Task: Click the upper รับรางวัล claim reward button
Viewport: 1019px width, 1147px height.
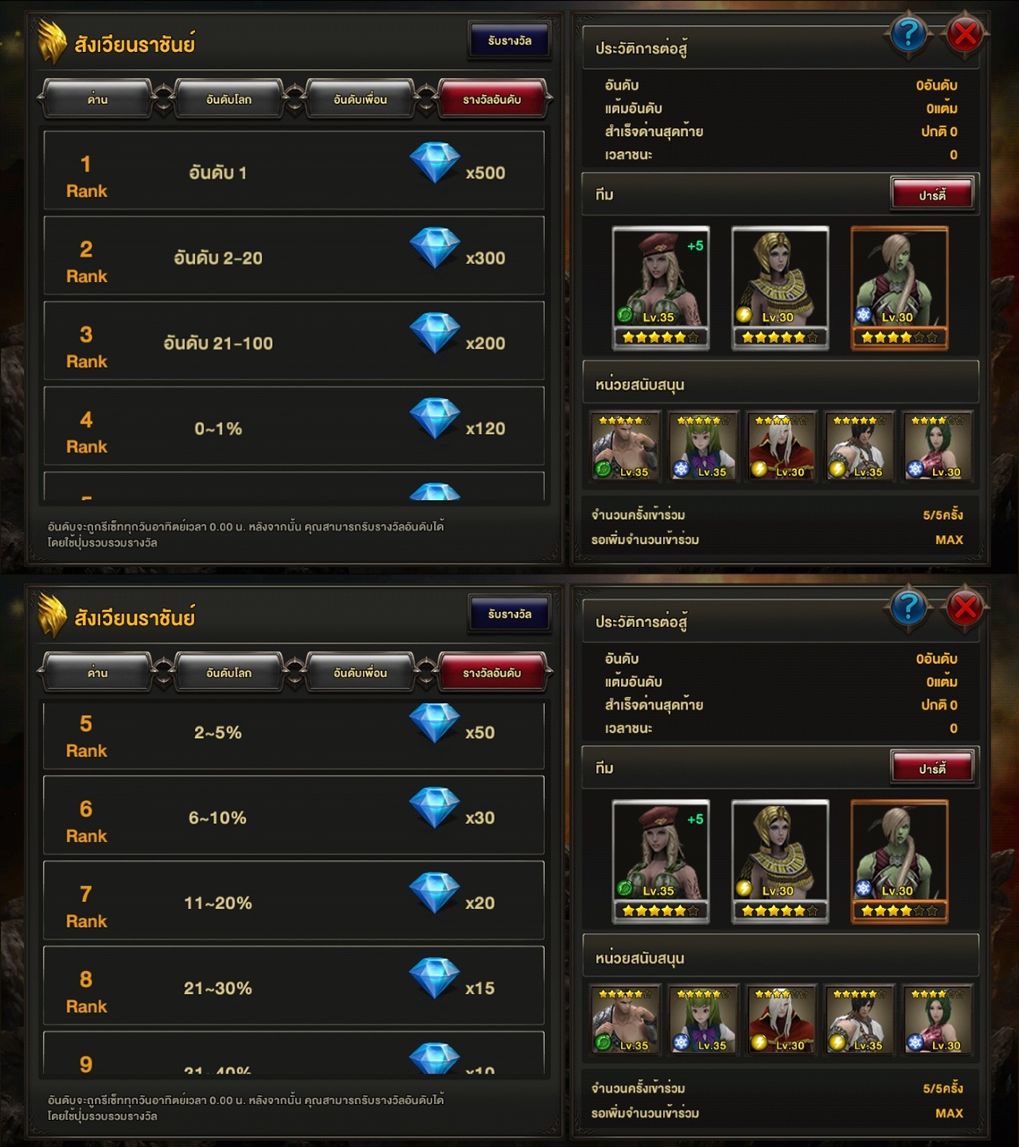Action: point(510,40)
